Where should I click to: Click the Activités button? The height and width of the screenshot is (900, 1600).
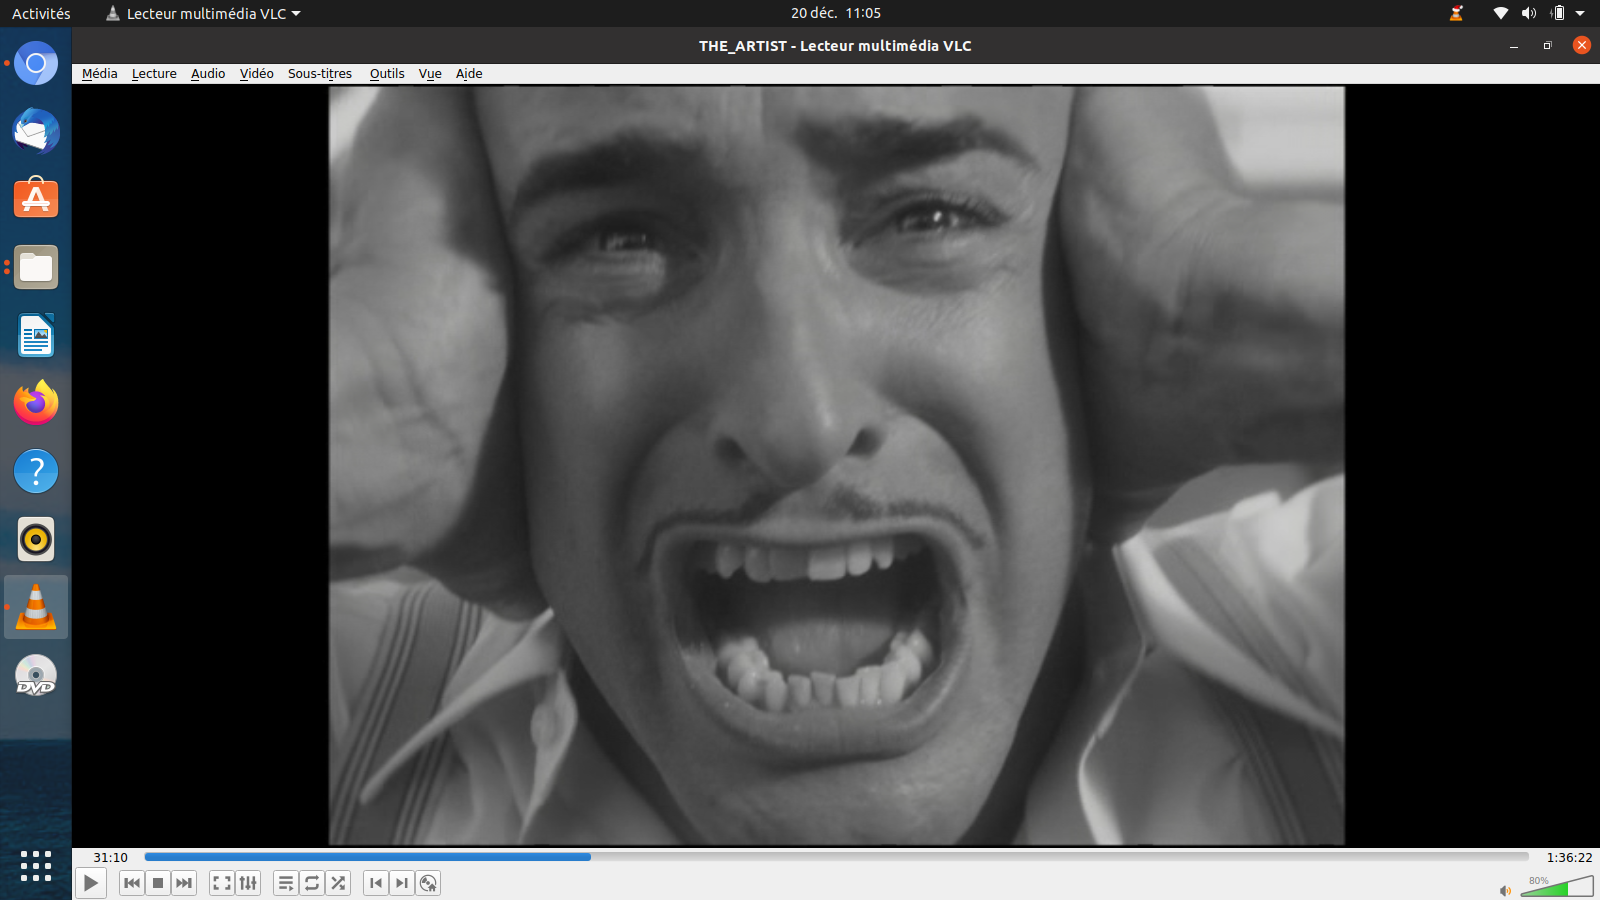41,13
